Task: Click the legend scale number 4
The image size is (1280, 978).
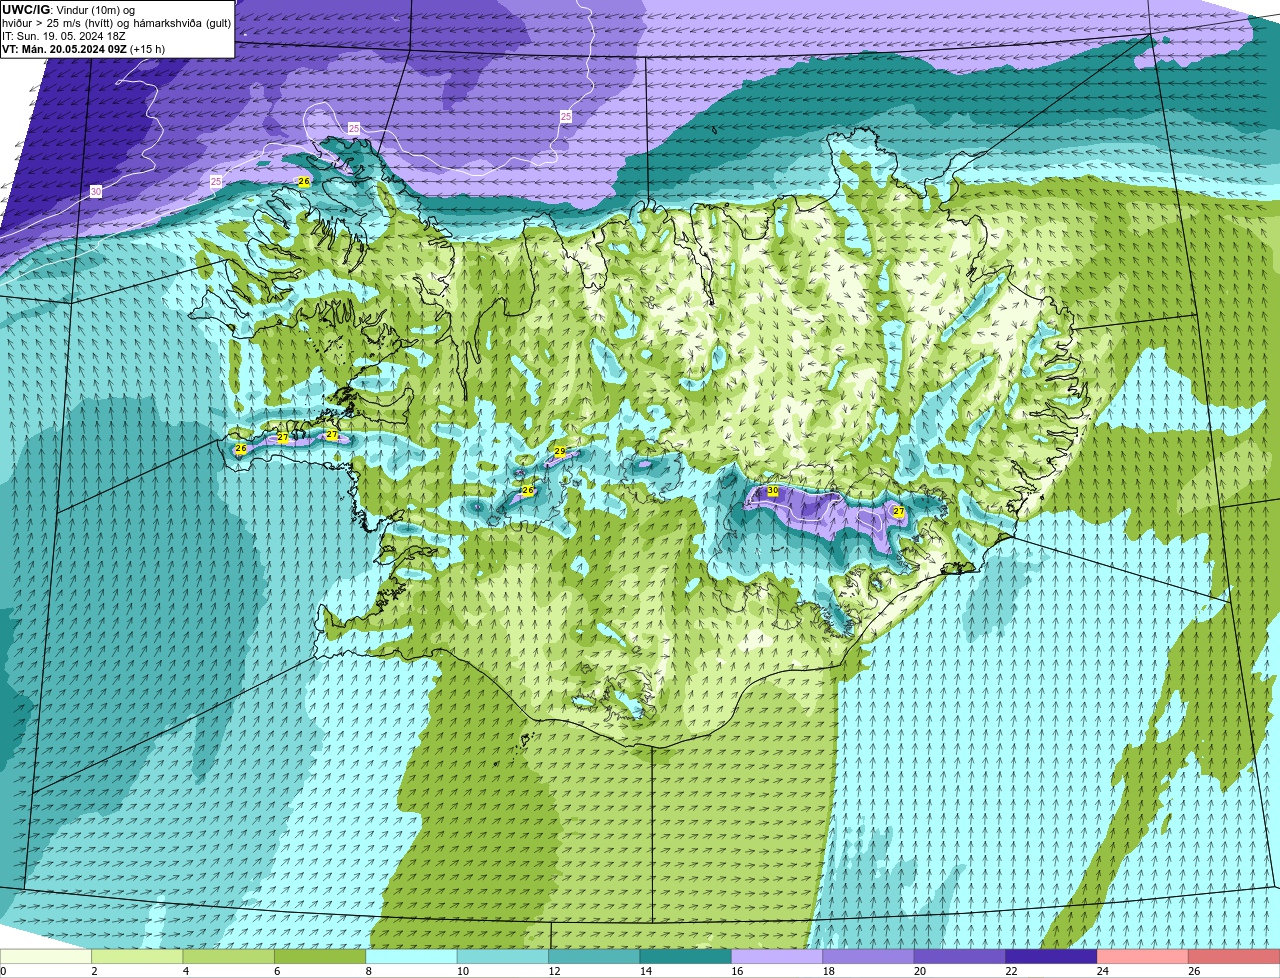Action: point(186,970)
